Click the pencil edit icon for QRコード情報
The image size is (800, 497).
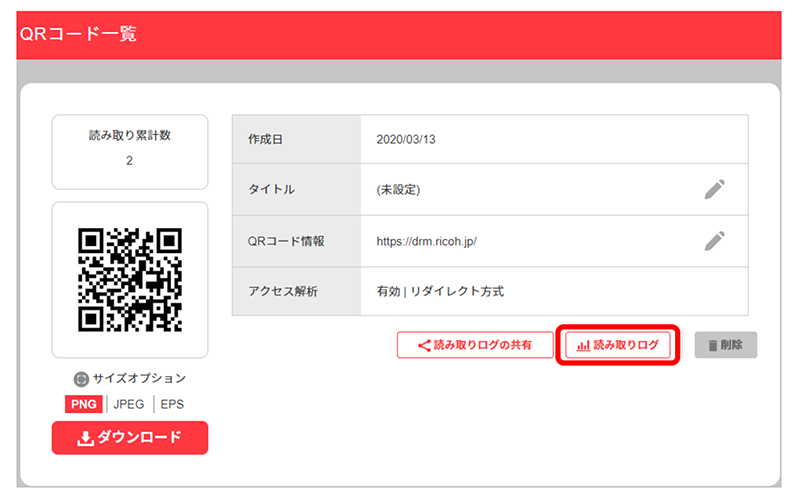coord(715,241)
